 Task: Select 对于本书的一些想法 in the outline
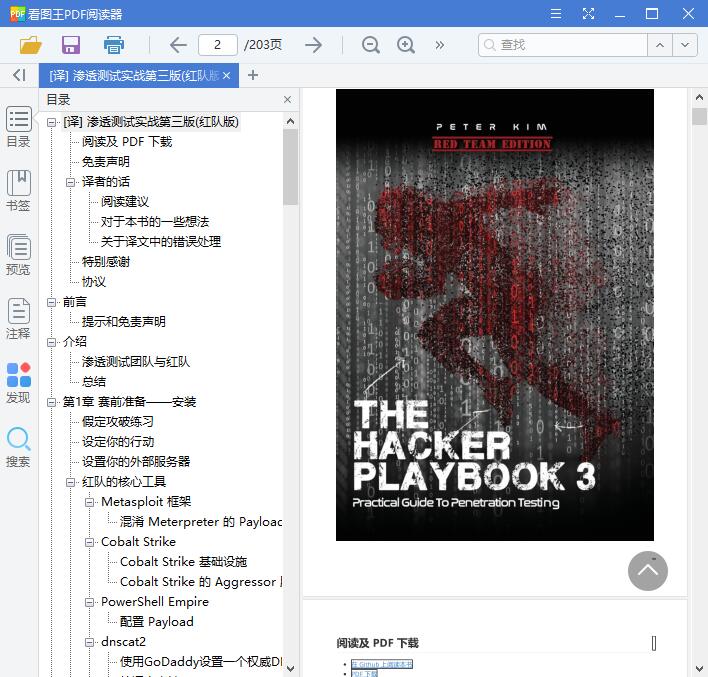[x=154, y=222]
